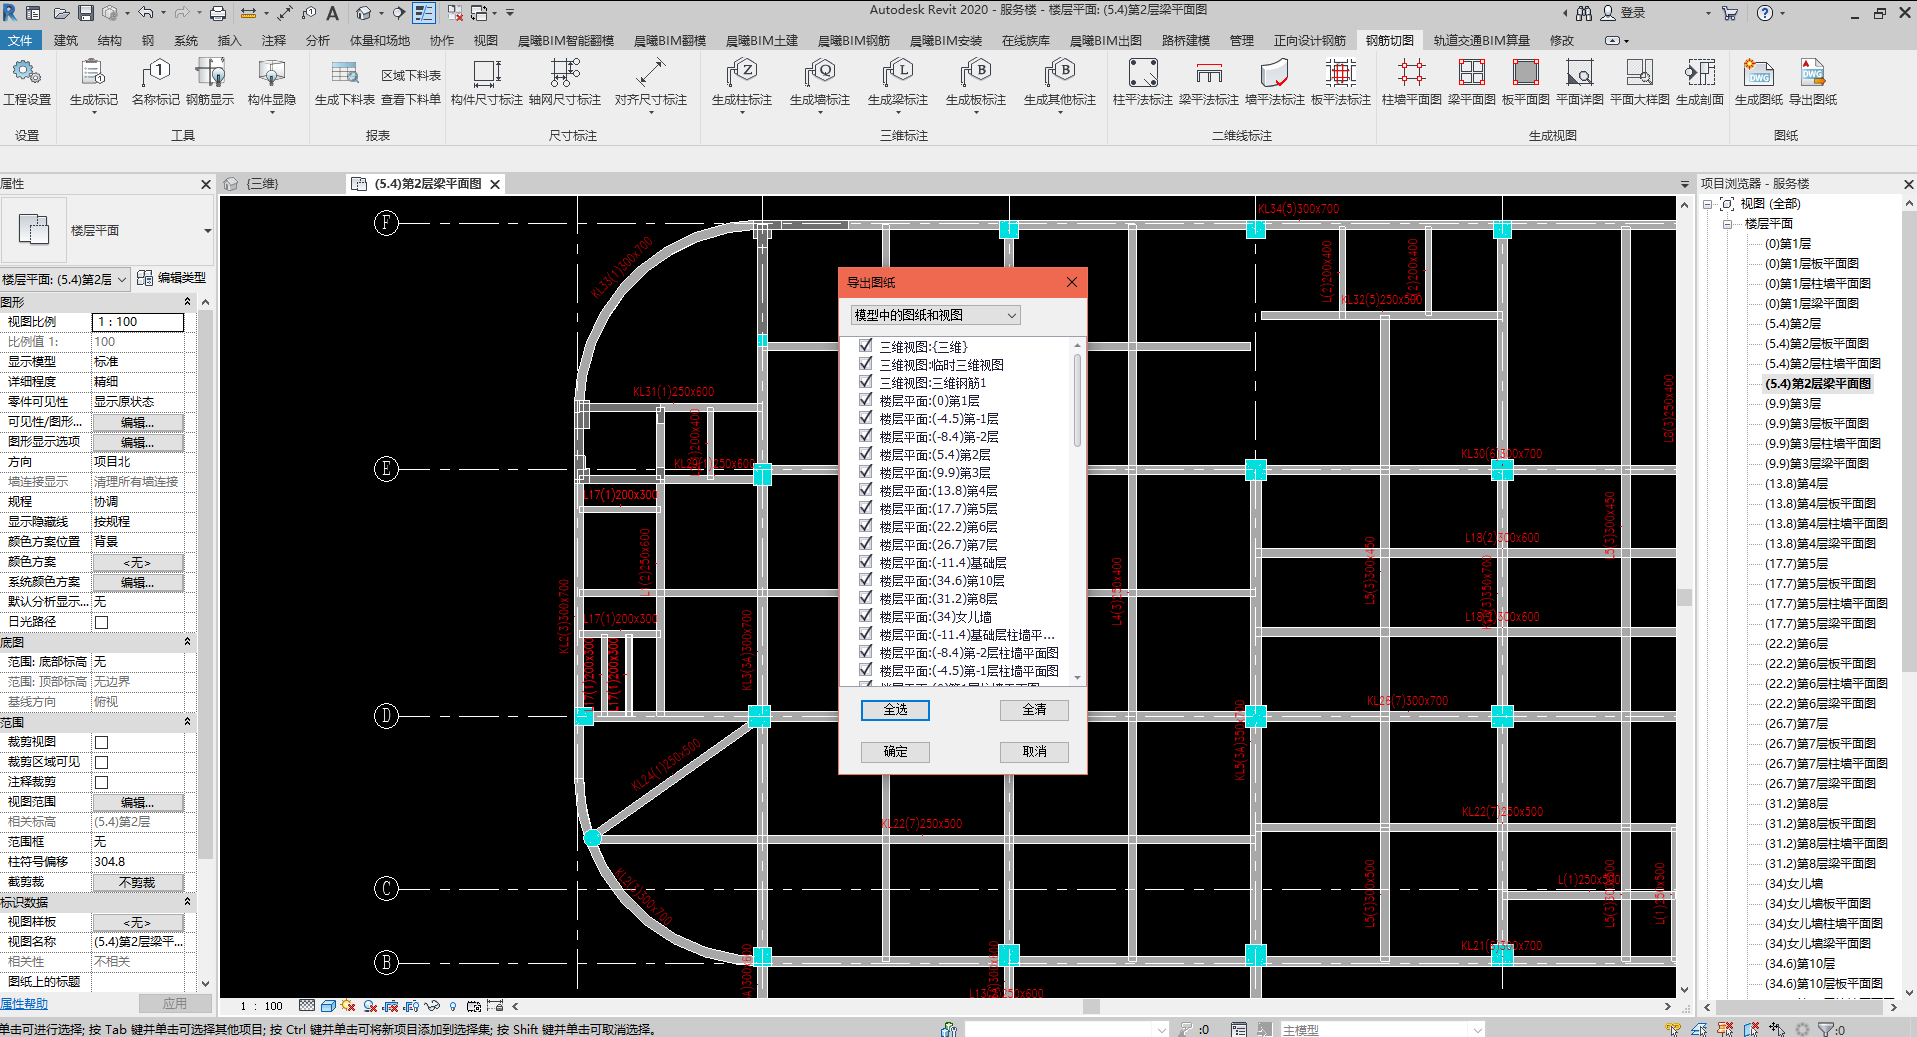Collapse 视图 (全部) tree node

1708,204
